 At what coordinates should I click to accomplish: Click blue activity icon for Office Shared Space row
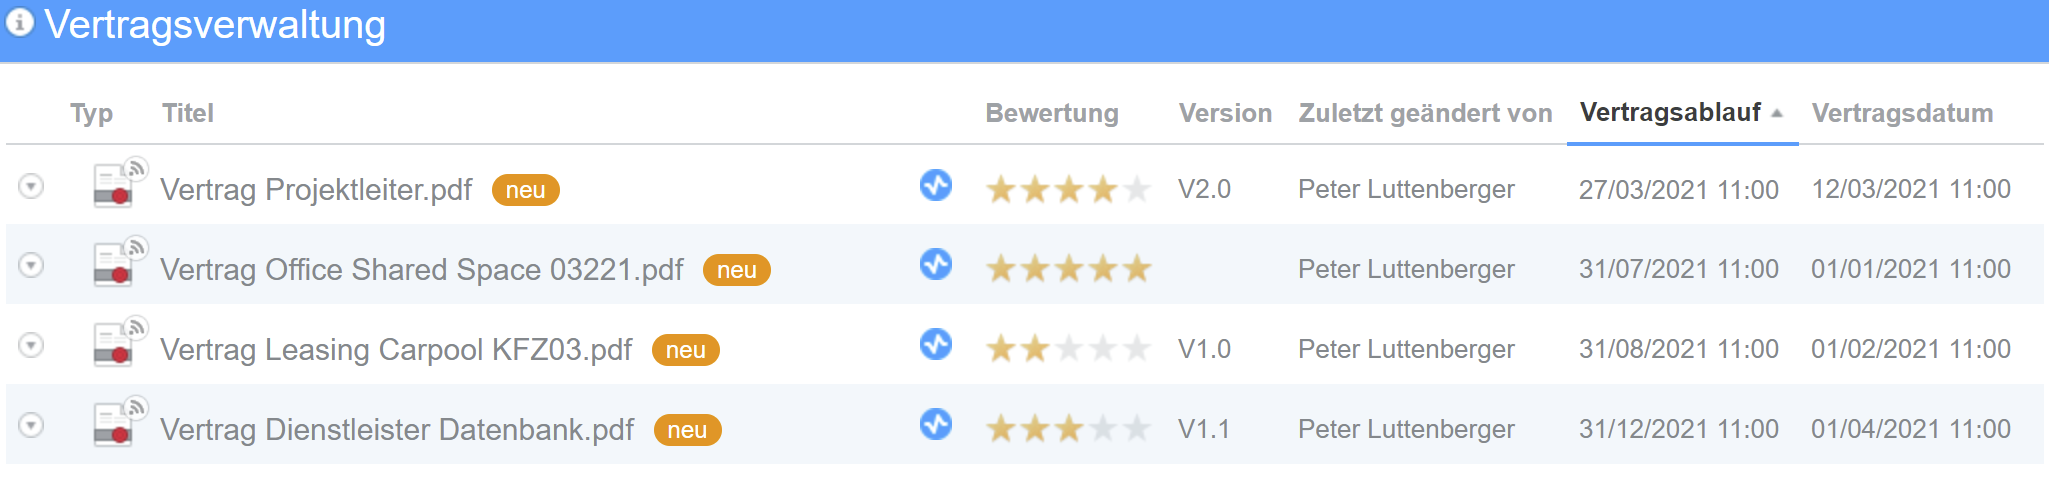tap(936, 264)
